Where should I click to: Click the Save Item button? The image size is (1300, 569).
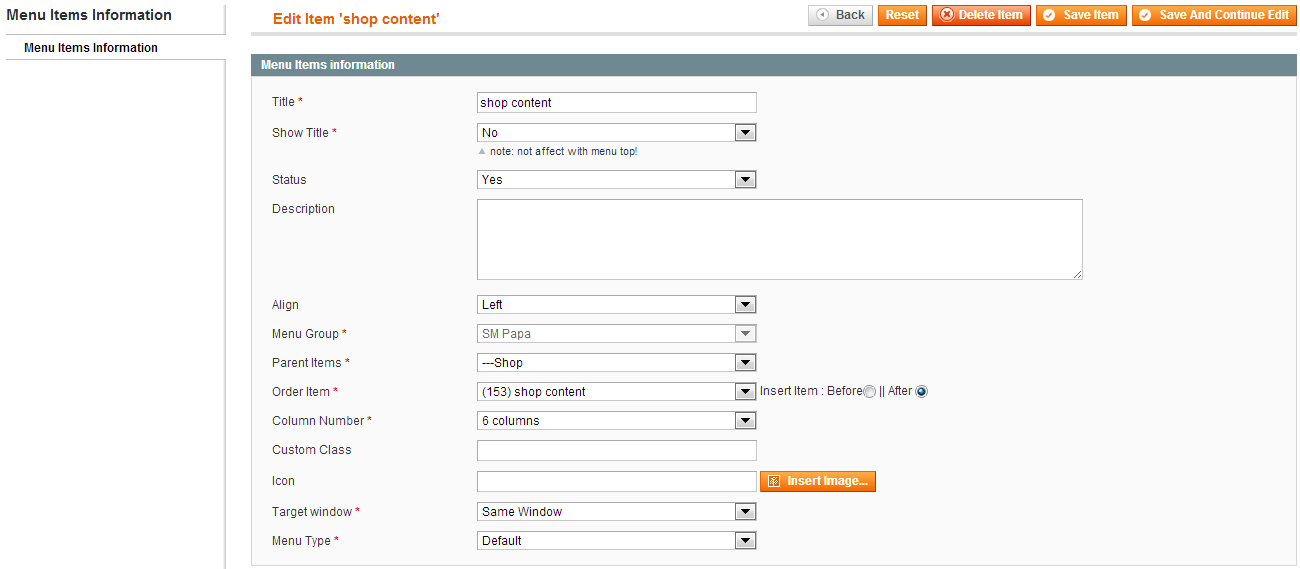[1081, 15]
